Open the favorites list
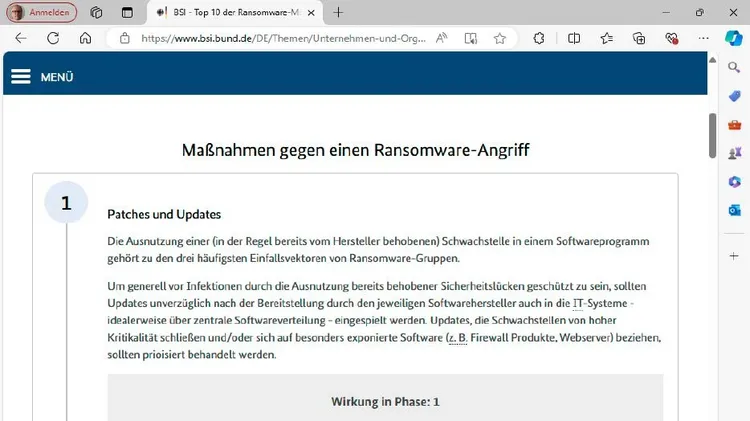Image resolution: width=750 pixels, height=421 pixels. [x=607, y=38]
